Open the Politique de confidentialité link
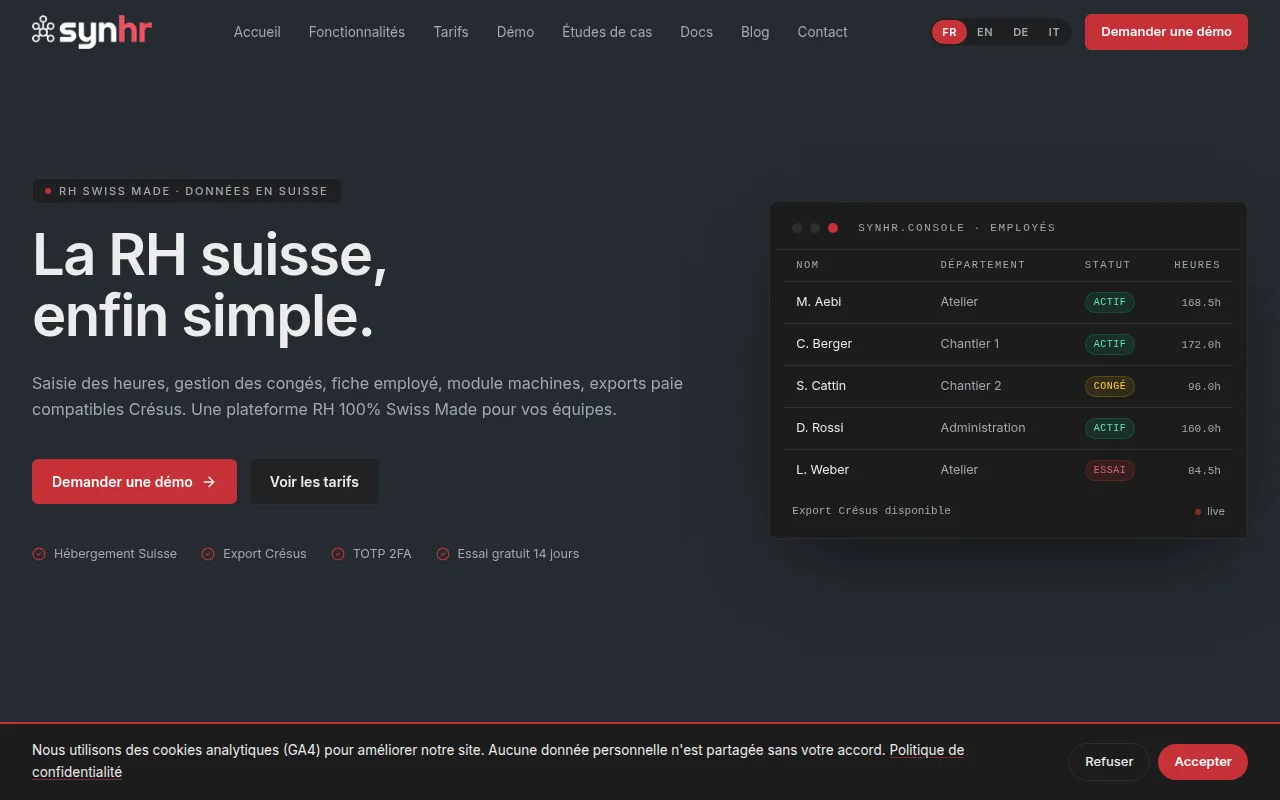The image size is (1280, 800). click(x=926, y=750)
